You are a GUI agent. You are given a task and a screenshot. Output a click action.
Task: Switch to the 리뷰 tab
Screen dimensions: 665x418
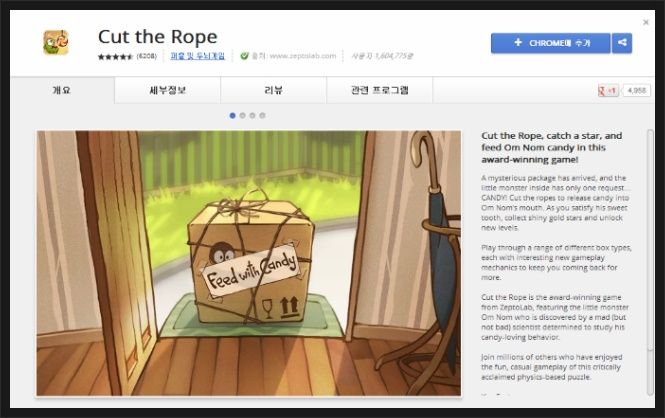click(274, 90)
